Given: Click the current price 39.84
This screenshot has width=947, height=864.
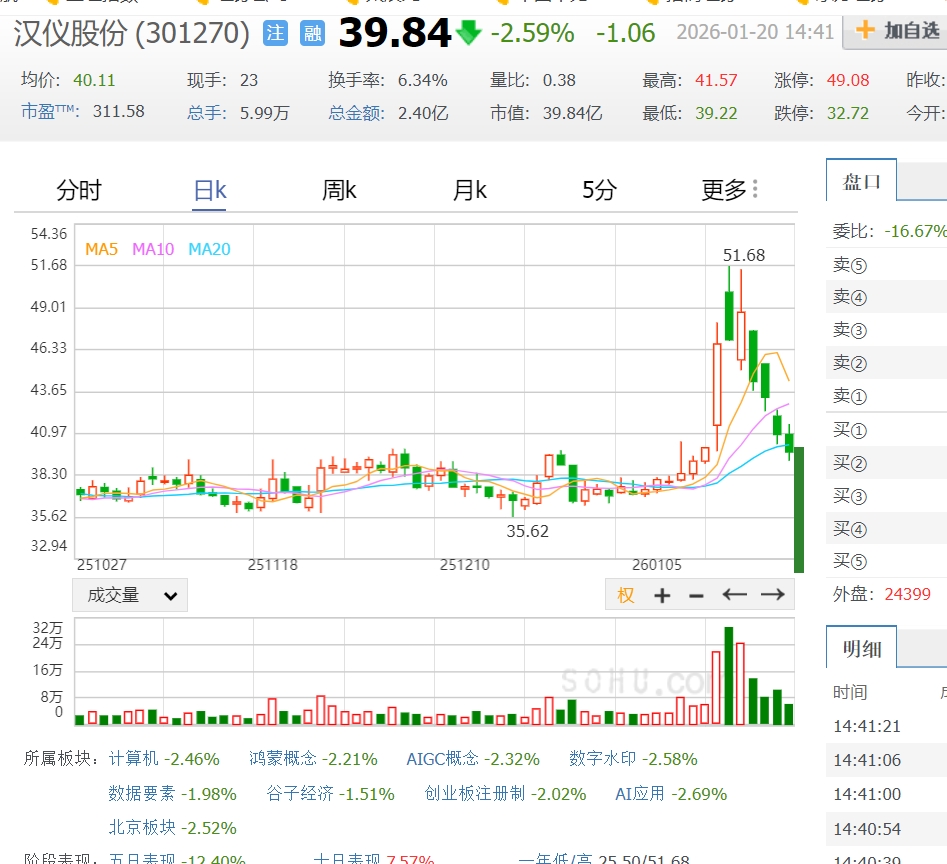Looking at the screenshot, I should pos(395,33).
